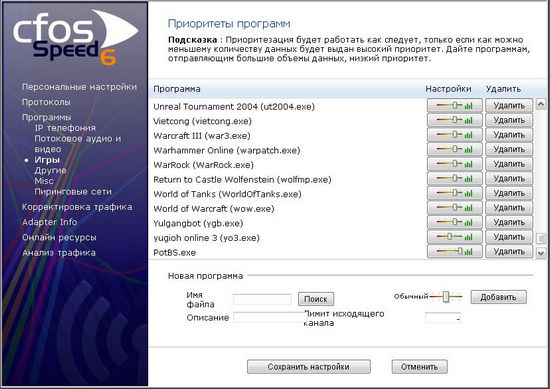550x389 pixels.
Task: Click Удалить for World of Warcraft
Action: [509, 208]
